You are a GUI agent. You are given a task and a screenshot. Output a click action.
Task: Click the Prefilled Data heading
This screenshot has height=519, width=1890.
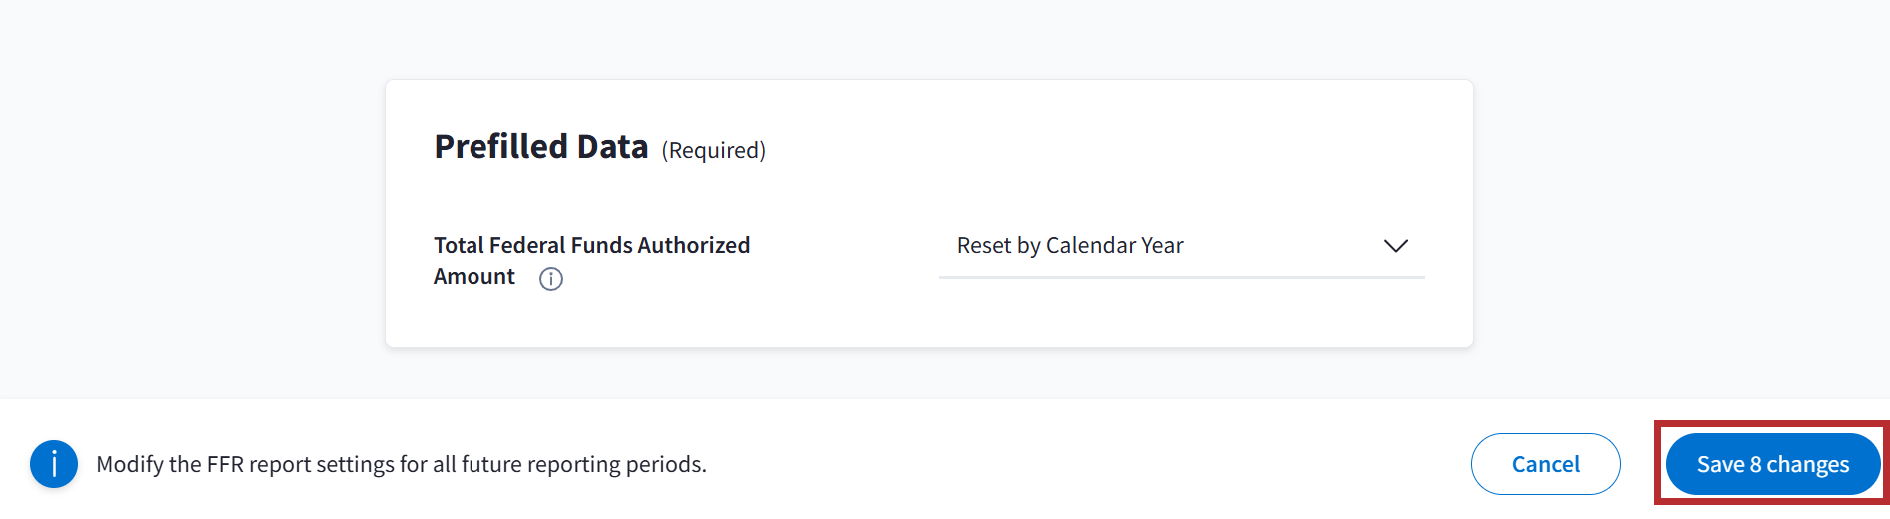[x=541, y=147]
